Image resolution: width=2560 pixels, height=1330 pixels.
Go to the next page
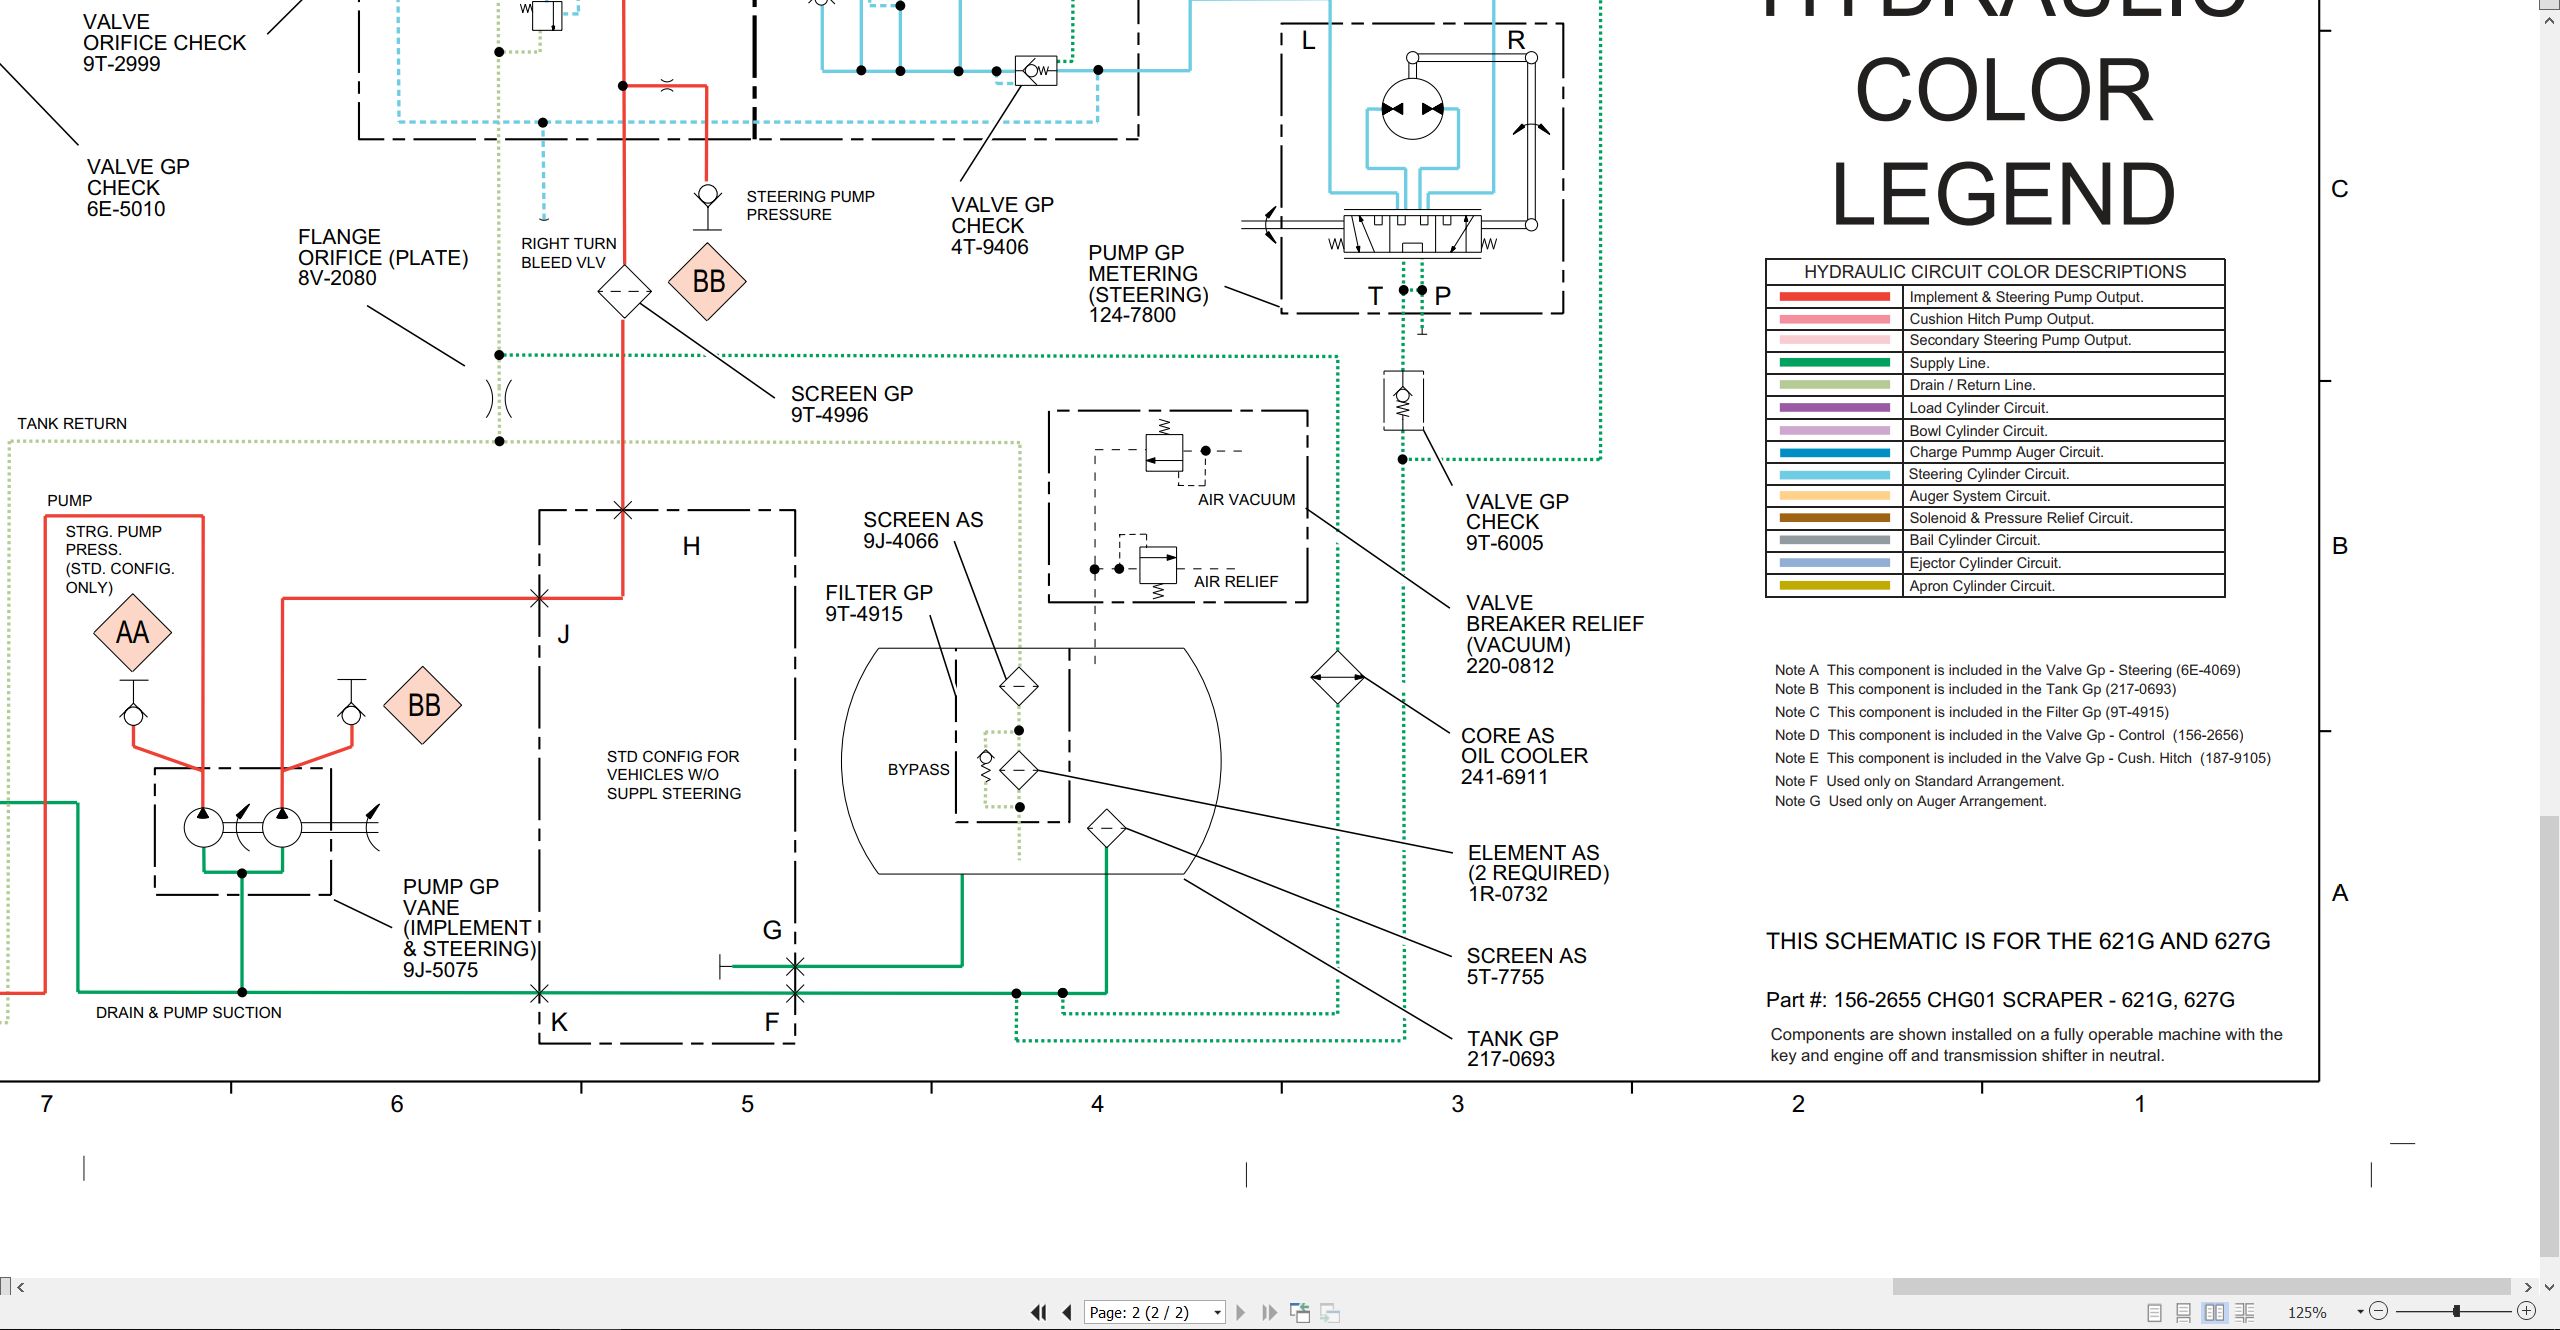pyautogui.click(x=1241, y=1312)
